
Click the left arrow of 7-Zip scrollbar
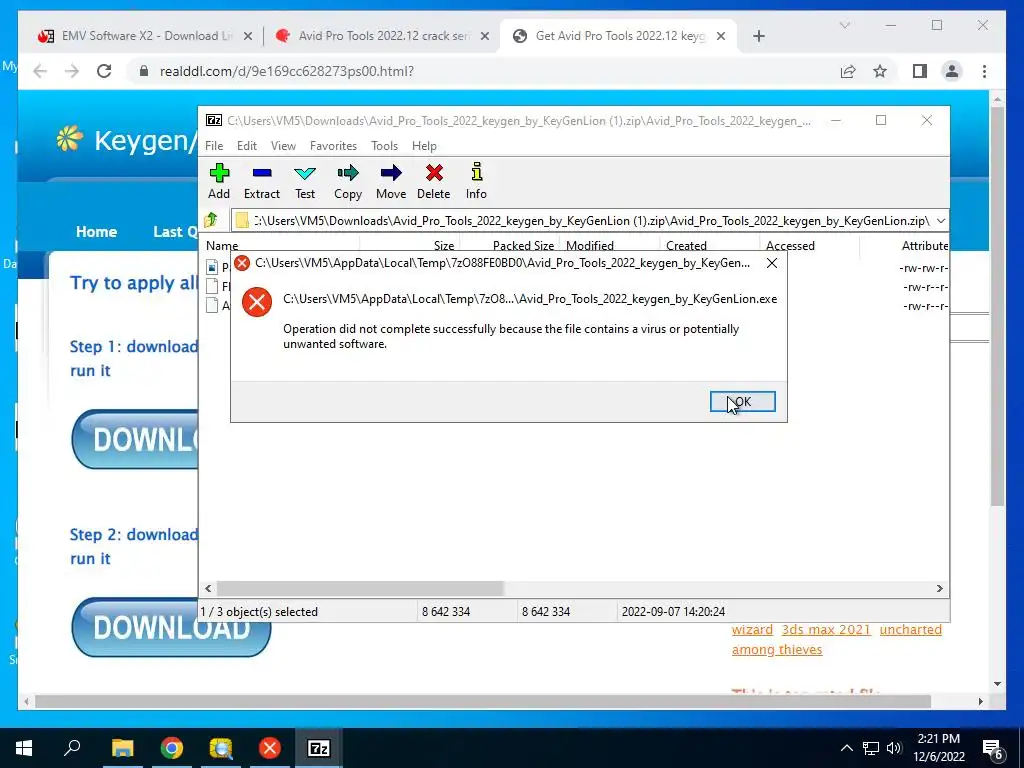pos(208,588)
